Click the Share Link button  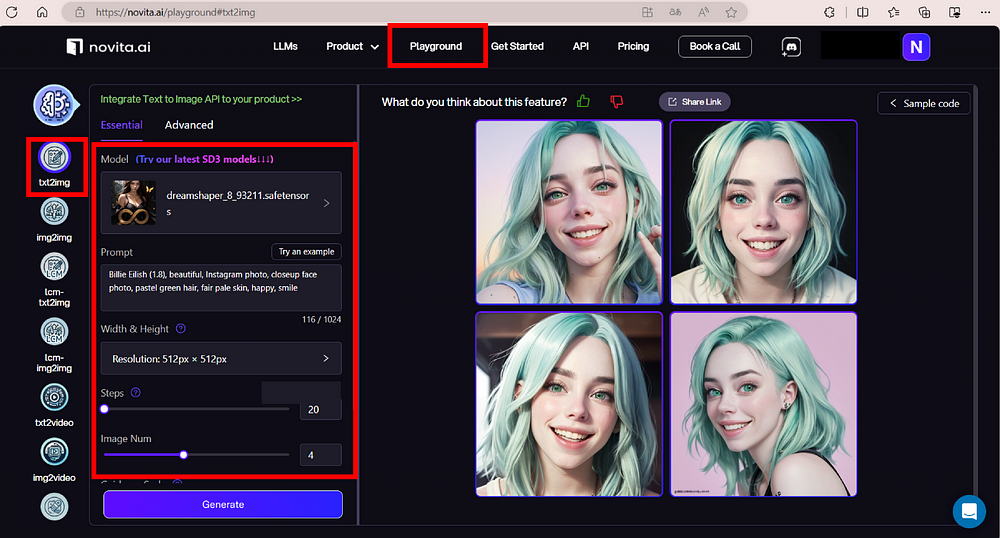(695, 102)
